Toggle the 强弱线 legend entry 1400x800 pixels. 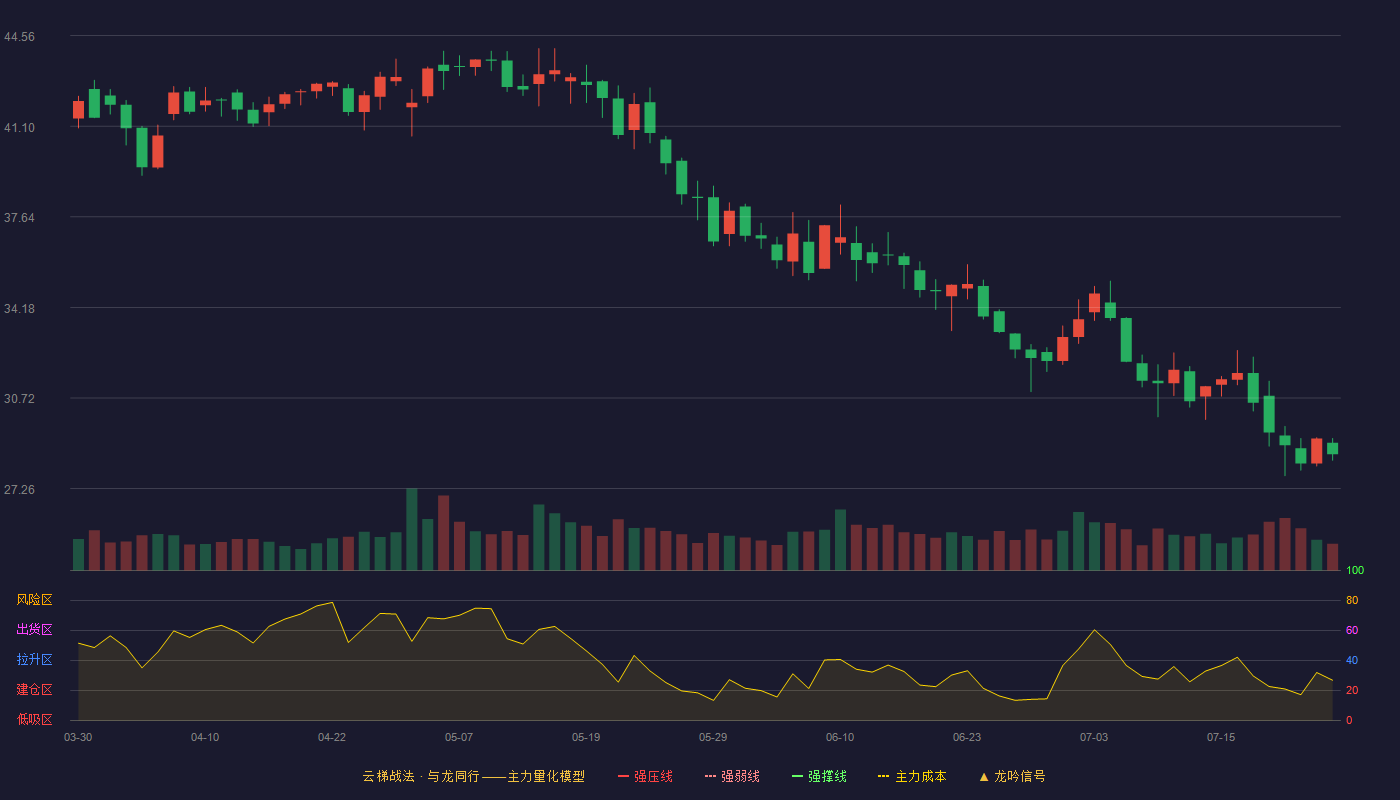point(732,776)
